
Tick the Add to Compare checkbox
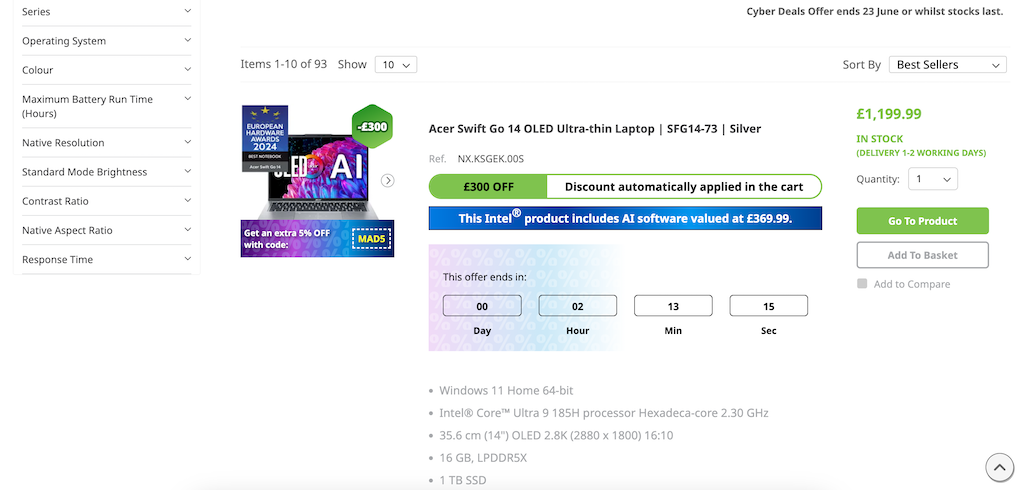coord(862,284)
